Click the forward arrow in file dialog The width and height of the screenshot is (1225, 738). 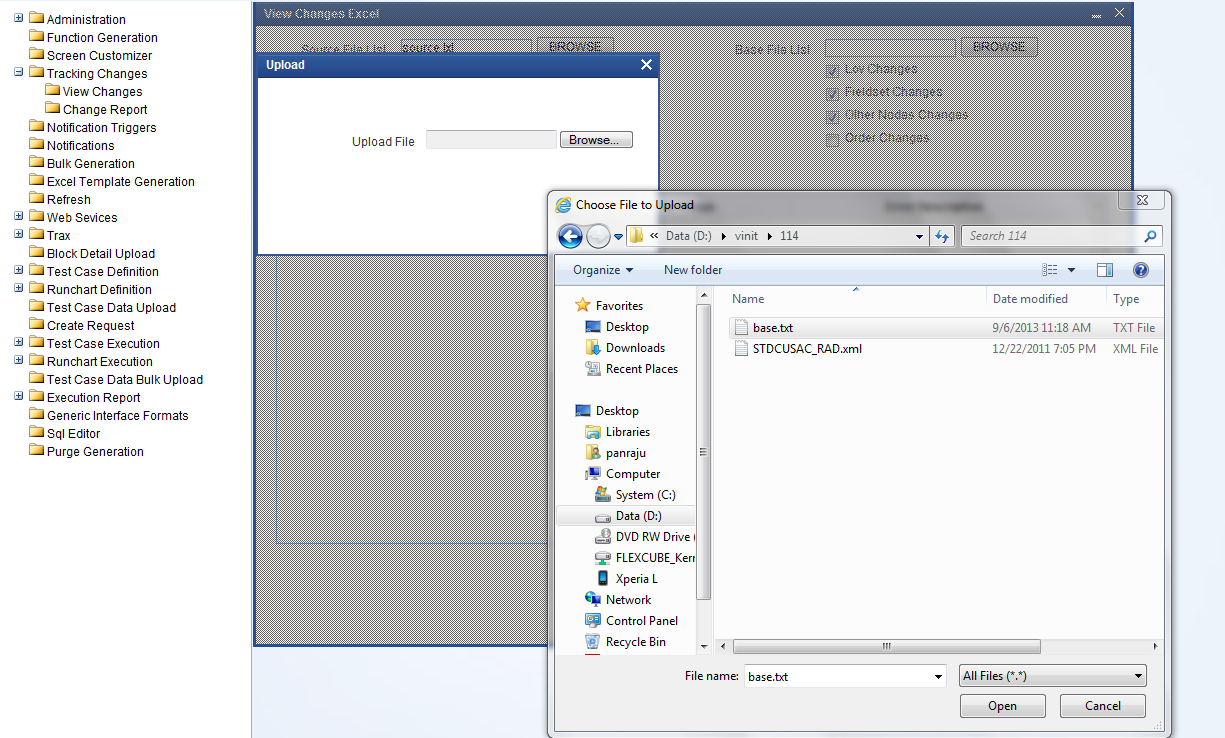pyautogui.click(x=598, y=236)
